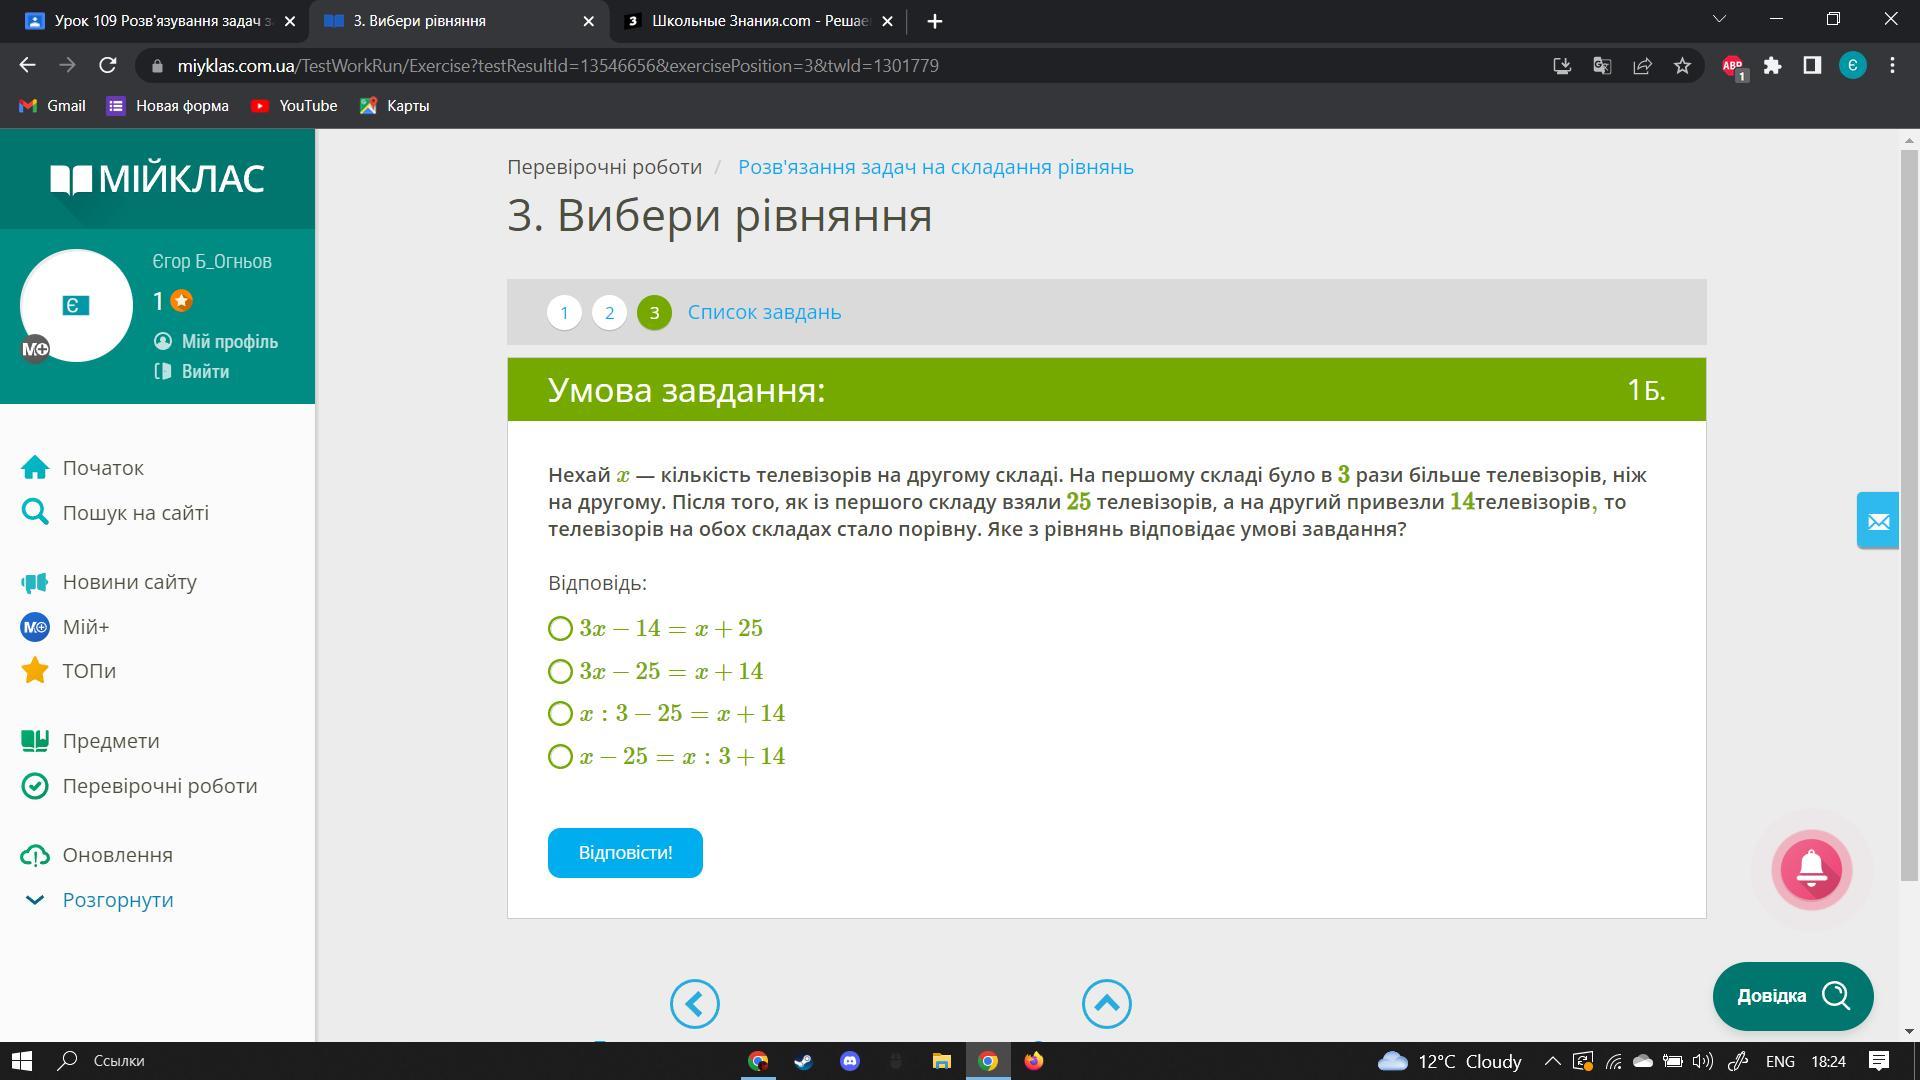Viewport: 1920px width, 1080px height.
Task: Open the Chrome tab search dropdown
Action: tap(1720, 20)
